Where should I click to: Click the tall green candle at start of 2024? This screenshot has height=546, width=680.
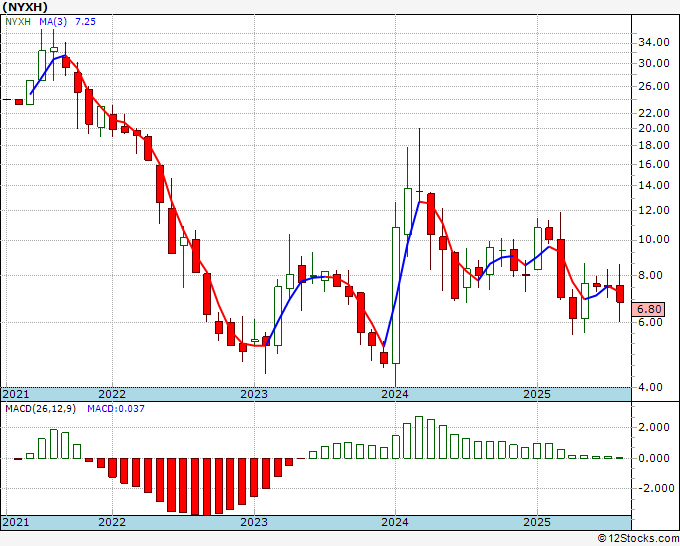pos(396,295)
